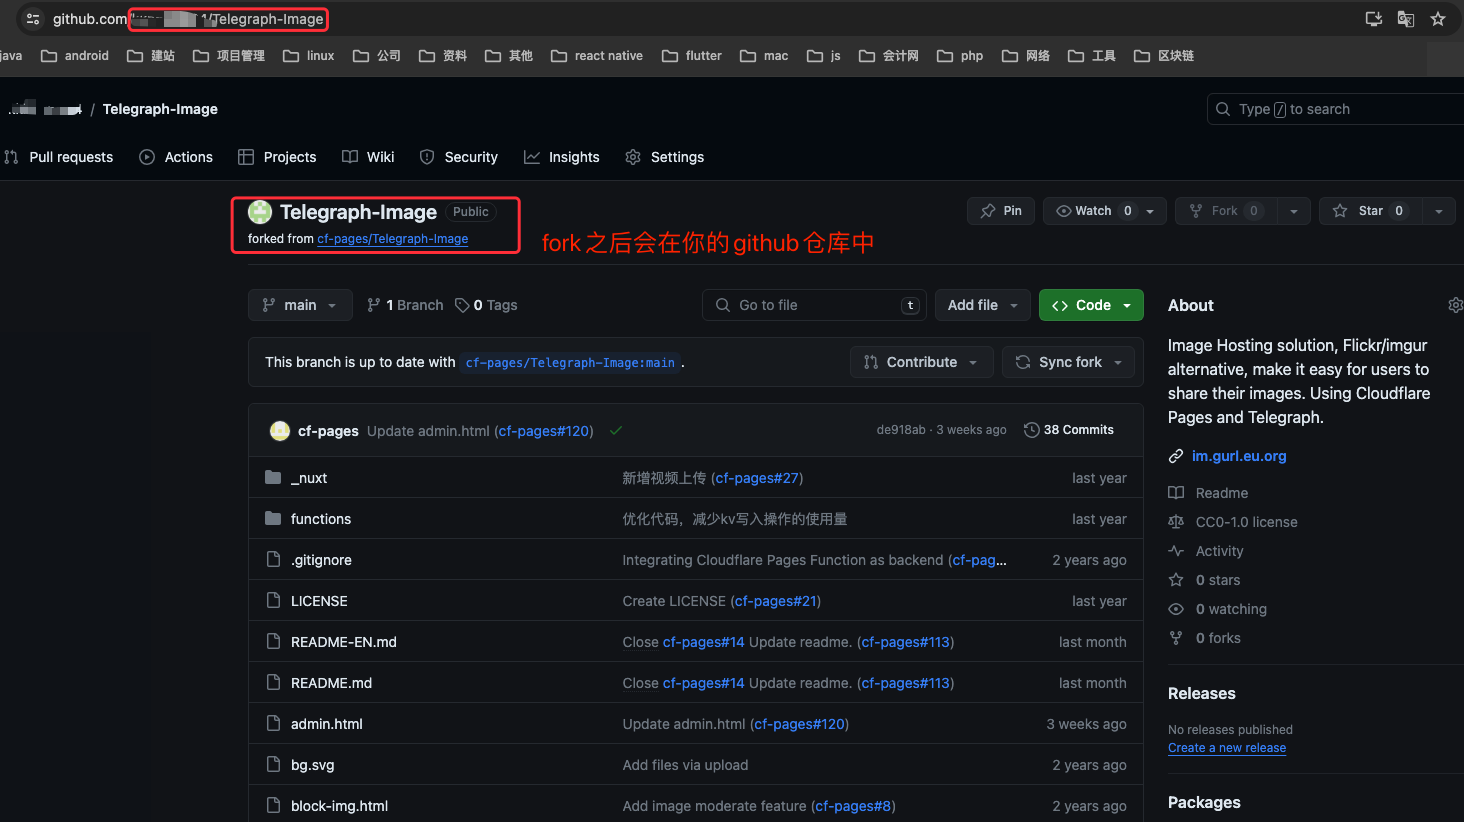Image resolution: width=1464 pixels, height=822 pixels.
Task: Open the README.md file
Action: click(x=331, y=683)
